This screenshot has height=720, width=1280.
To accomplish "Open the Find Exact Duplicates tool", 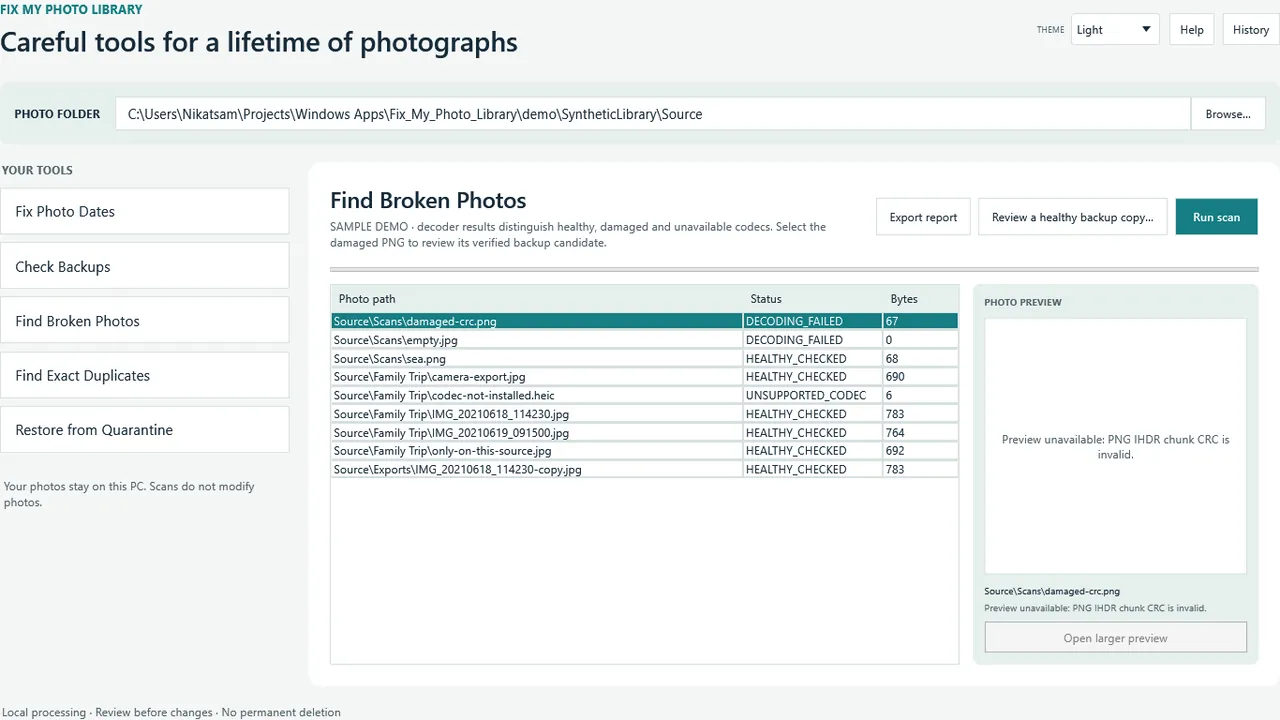I will tap(145, 375).
